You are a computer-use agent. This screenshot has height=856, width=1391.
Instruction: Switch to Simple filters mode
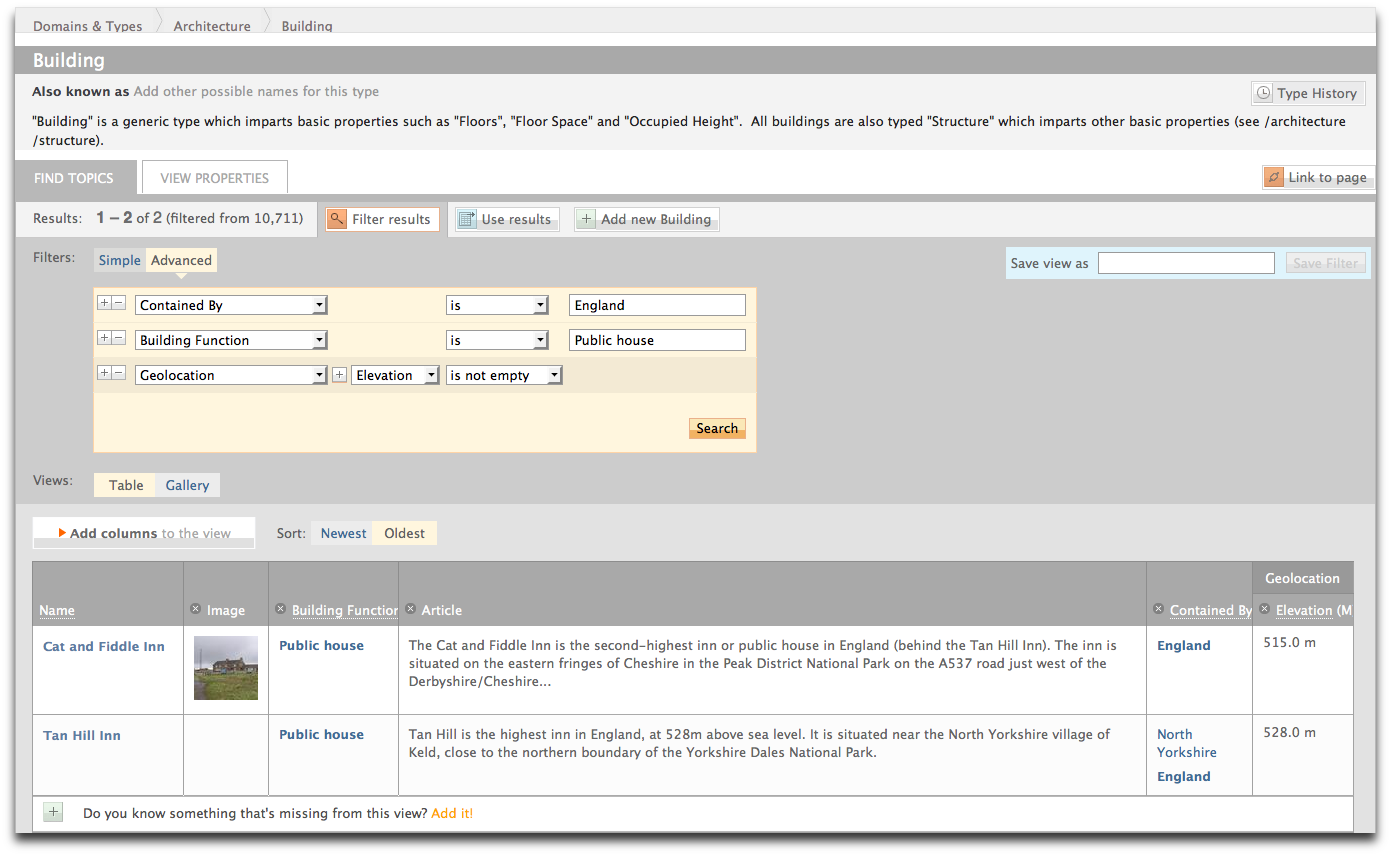[119, 260]
